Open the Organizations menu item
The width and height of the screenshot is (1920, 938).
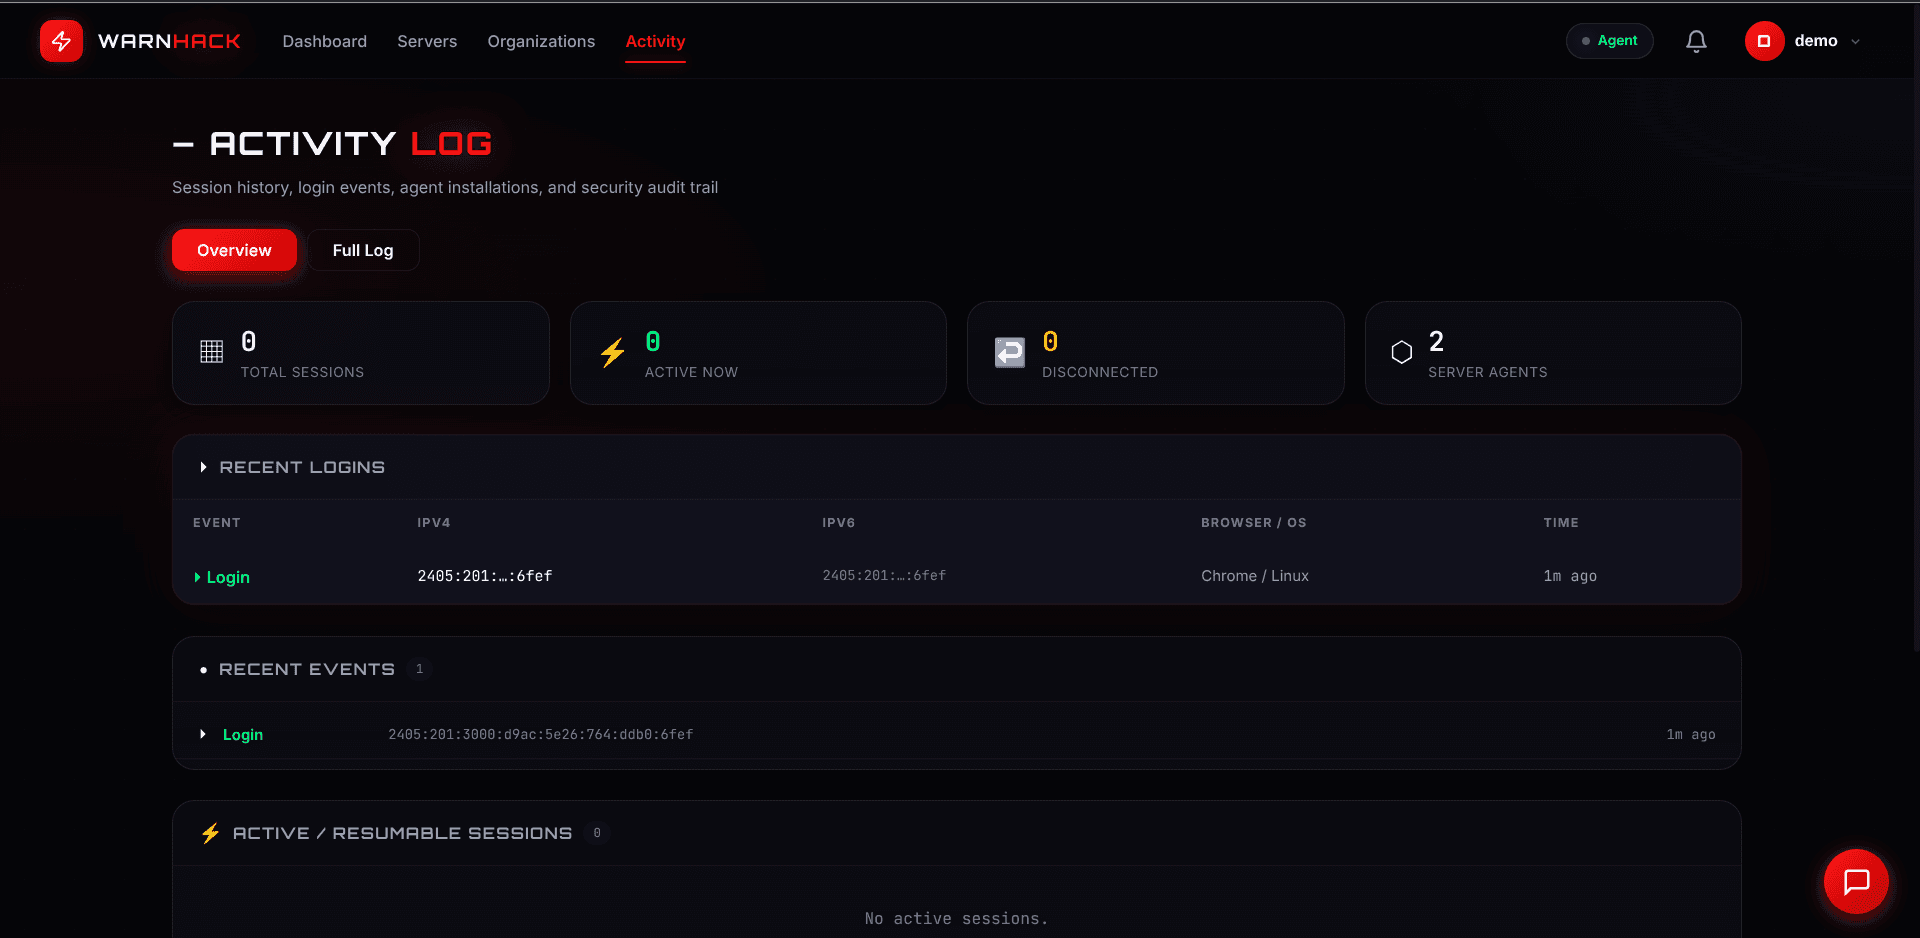(x=541, y=41)
